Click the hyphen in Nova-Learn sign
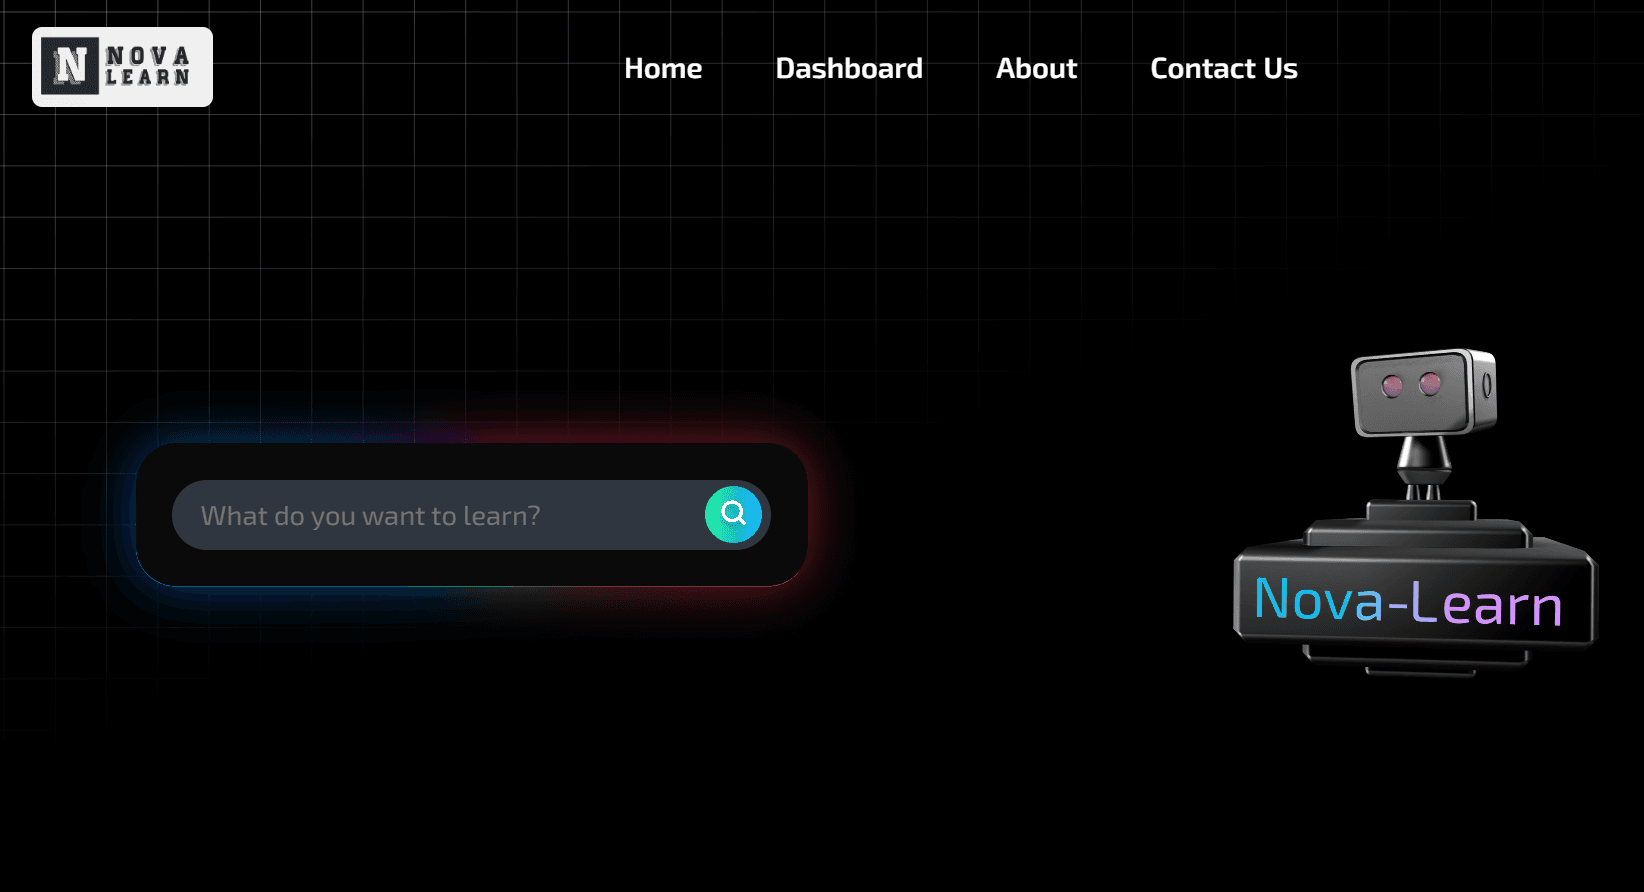 click(x=1397, y=604)
